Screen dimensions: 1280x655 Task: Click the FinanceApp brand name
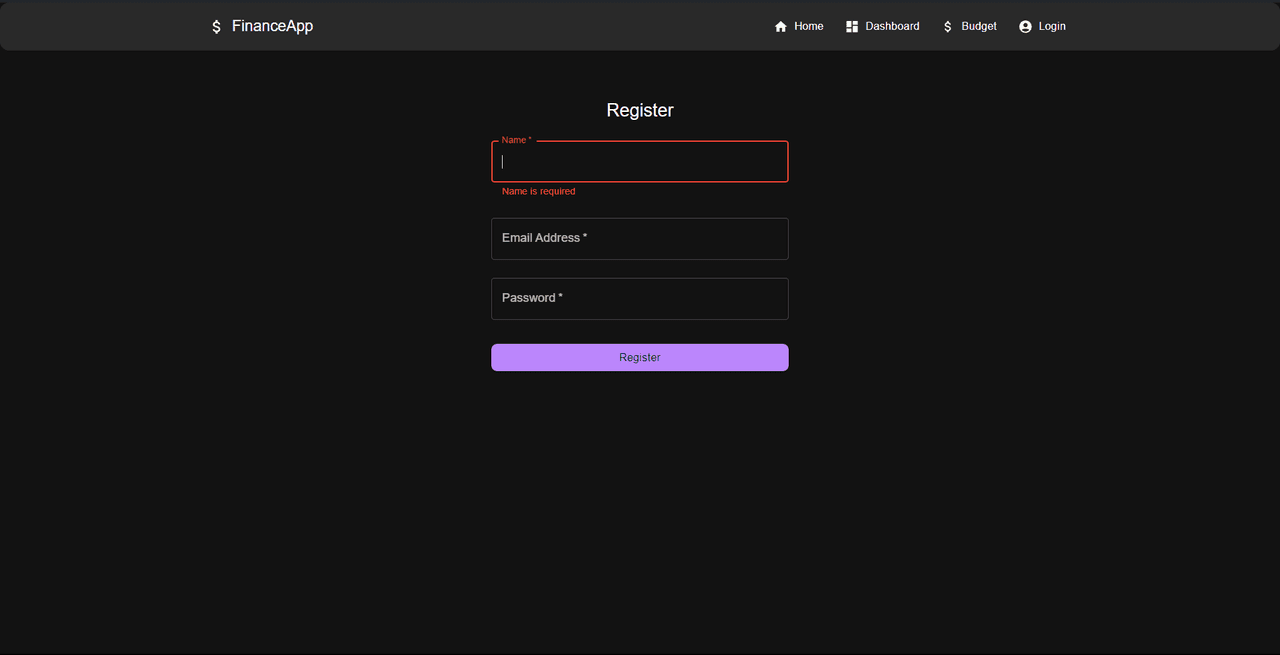pos(272,26)
